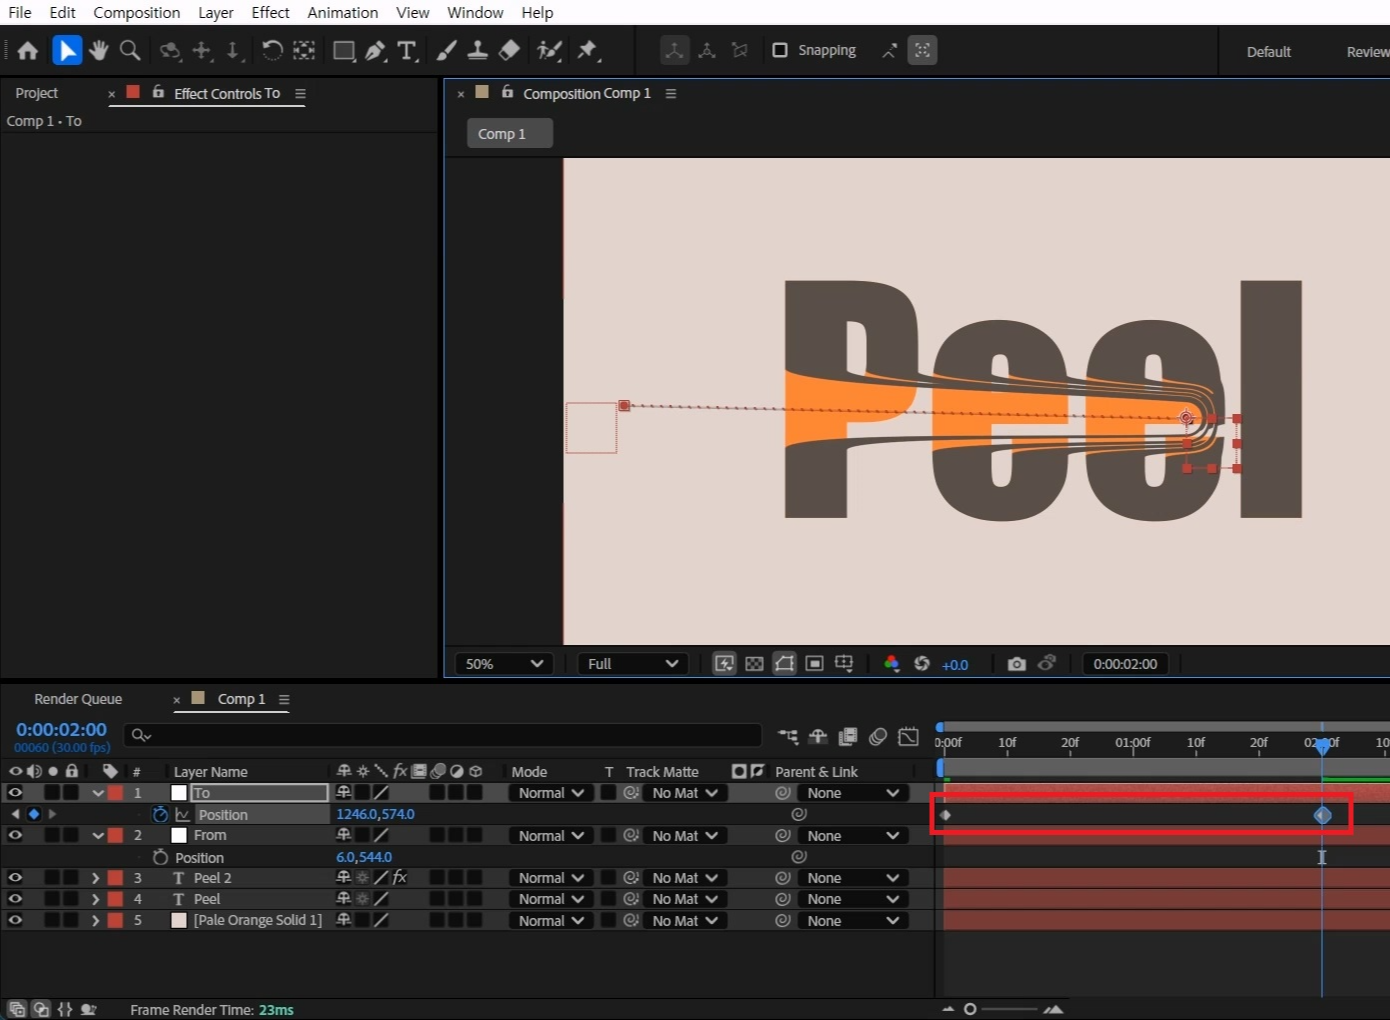This screenshot has width=1390, height=1020.
Task: Select the Eraser tool
Action: [x=509, y=50]
